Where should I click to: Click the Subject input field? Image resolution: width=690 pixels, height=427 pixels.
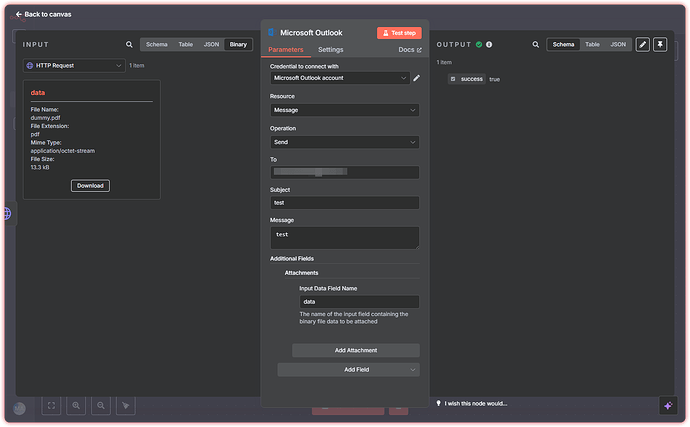point(345,203)
